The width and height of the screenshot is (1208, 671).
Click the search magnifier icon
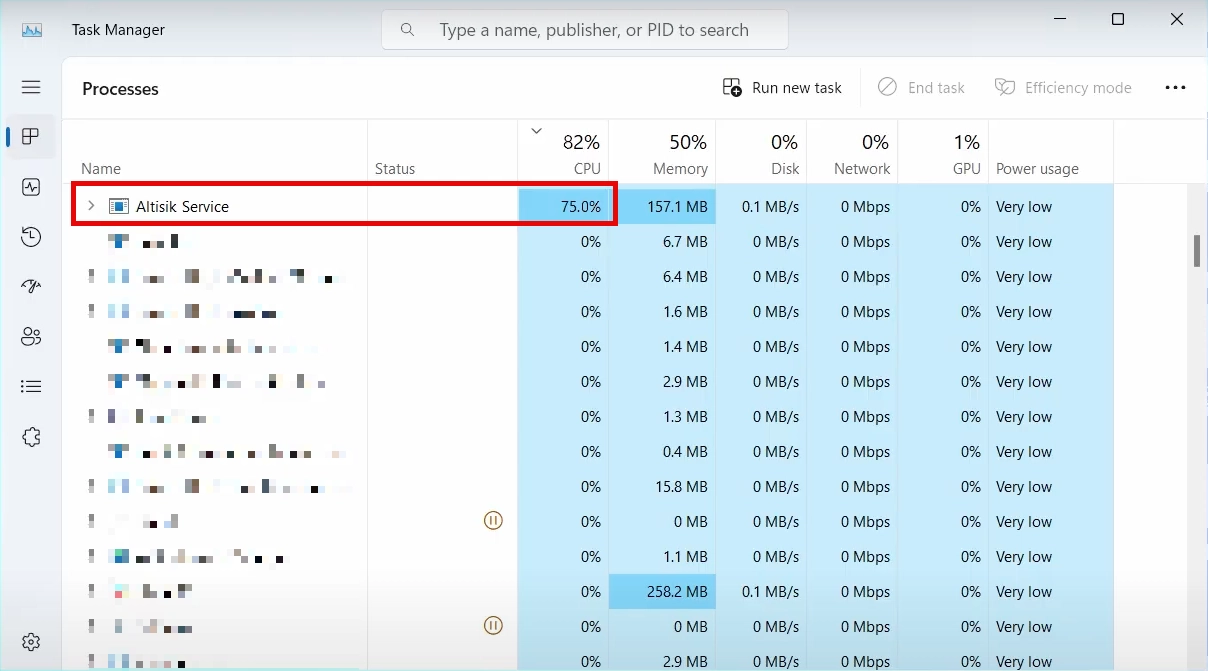407,29
